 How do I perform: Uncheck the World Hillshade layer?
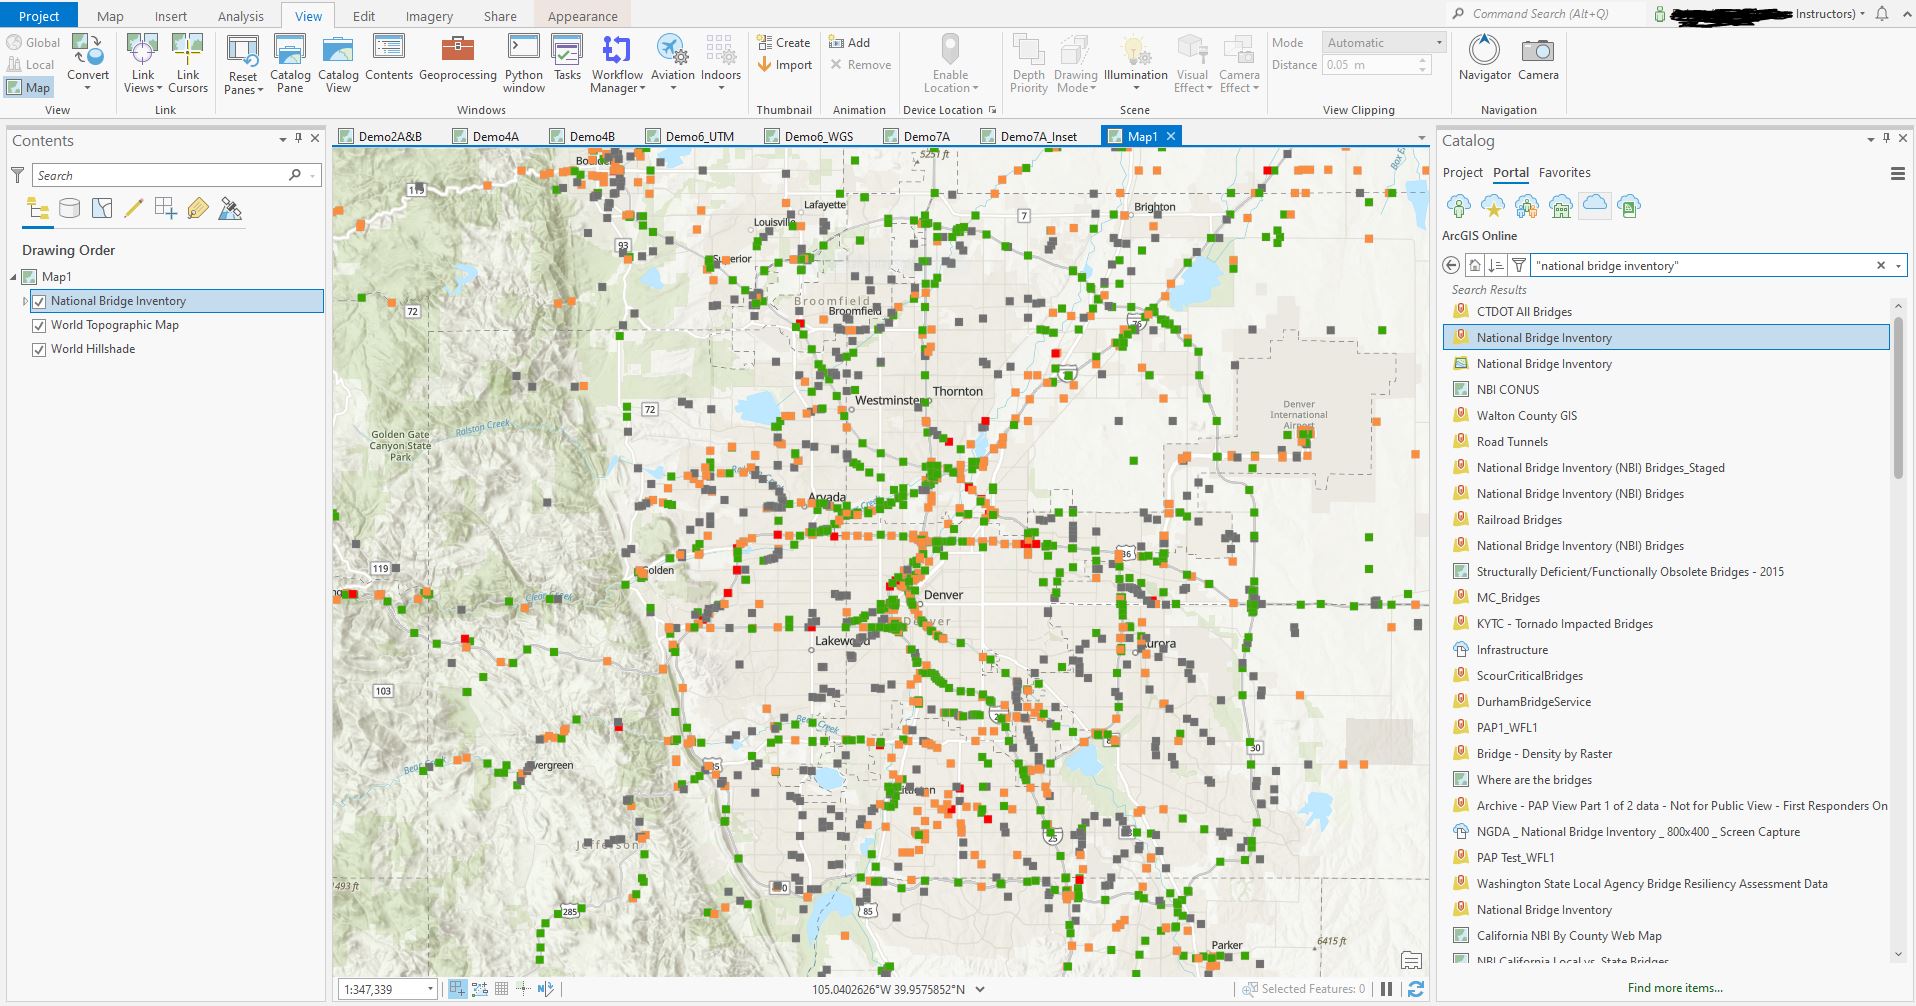[39, 349]
